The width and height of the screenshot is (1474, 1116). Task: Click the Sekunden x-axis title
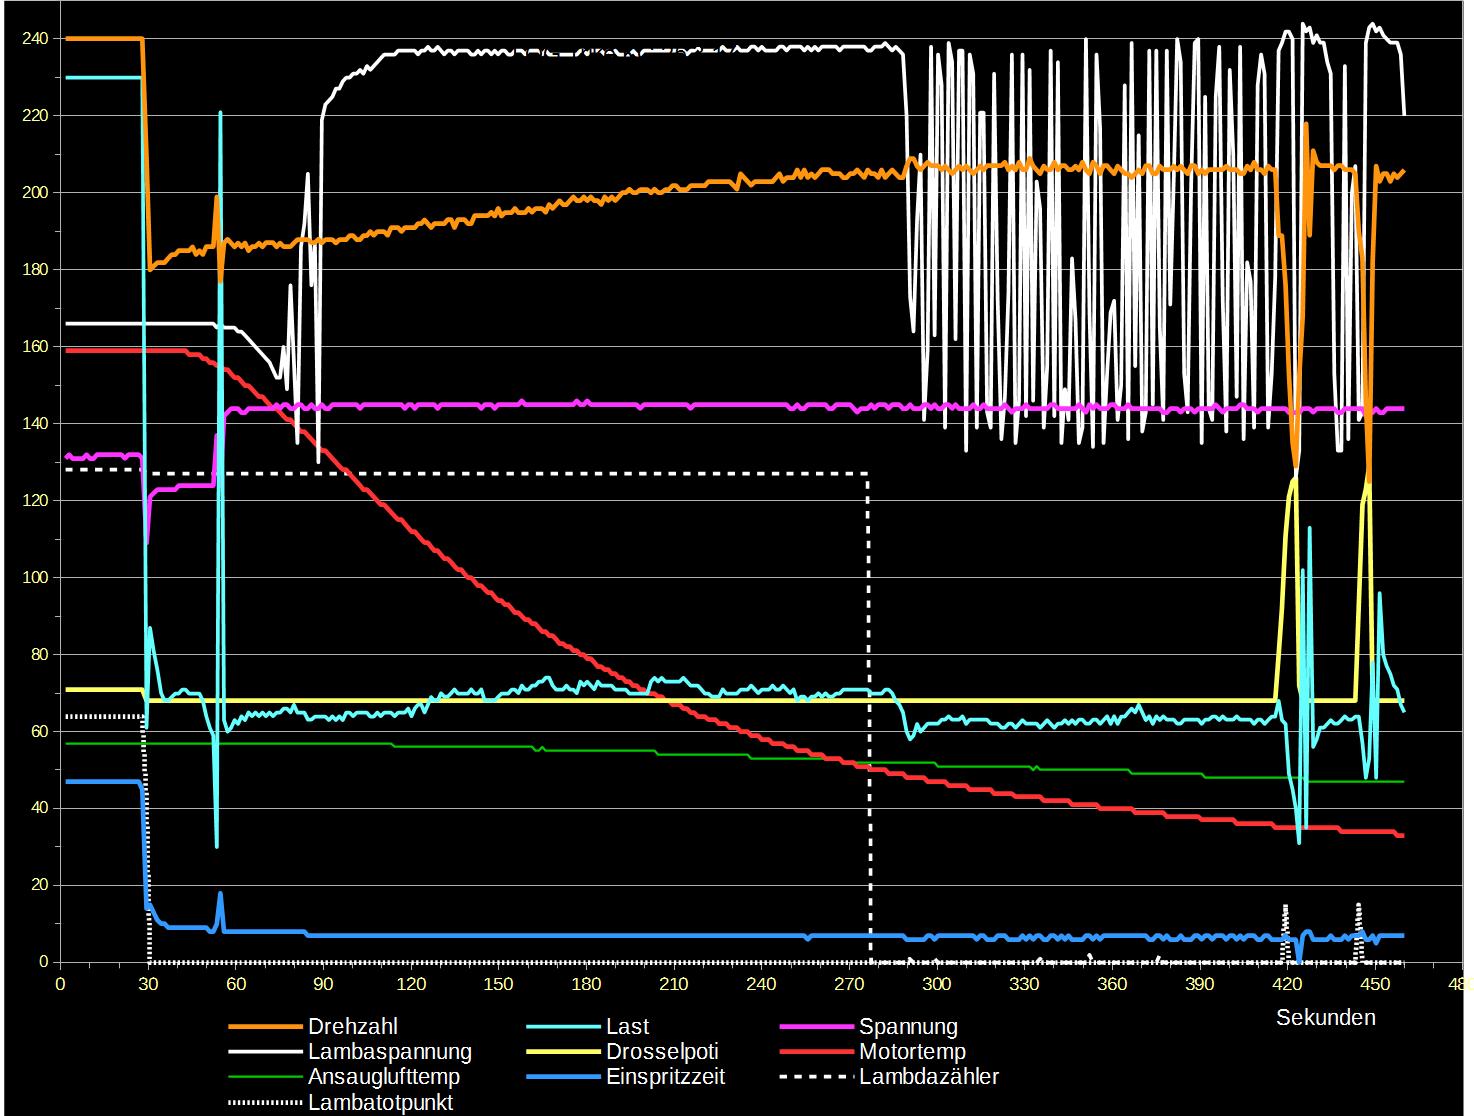click(1325, 1018)
